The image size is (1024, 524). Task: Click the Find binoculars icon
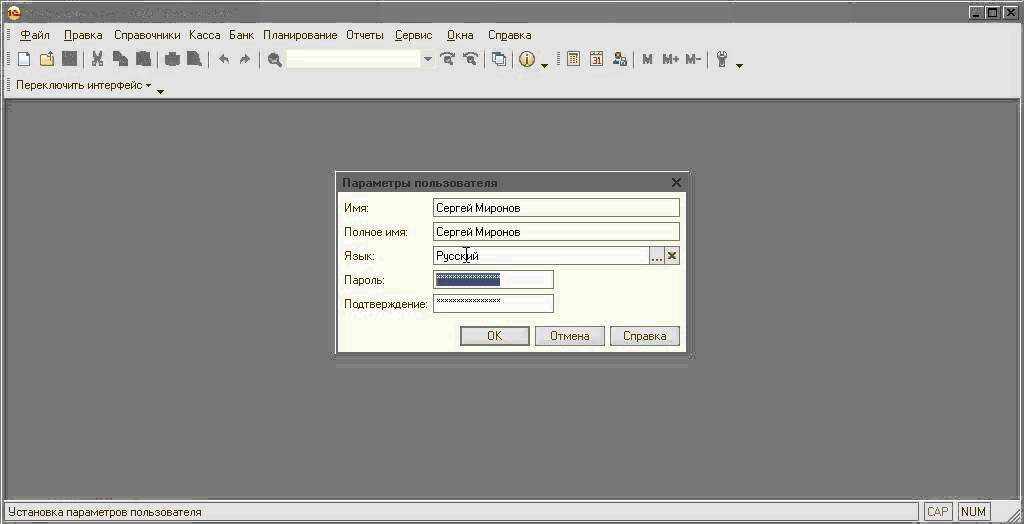coord(275,59)
